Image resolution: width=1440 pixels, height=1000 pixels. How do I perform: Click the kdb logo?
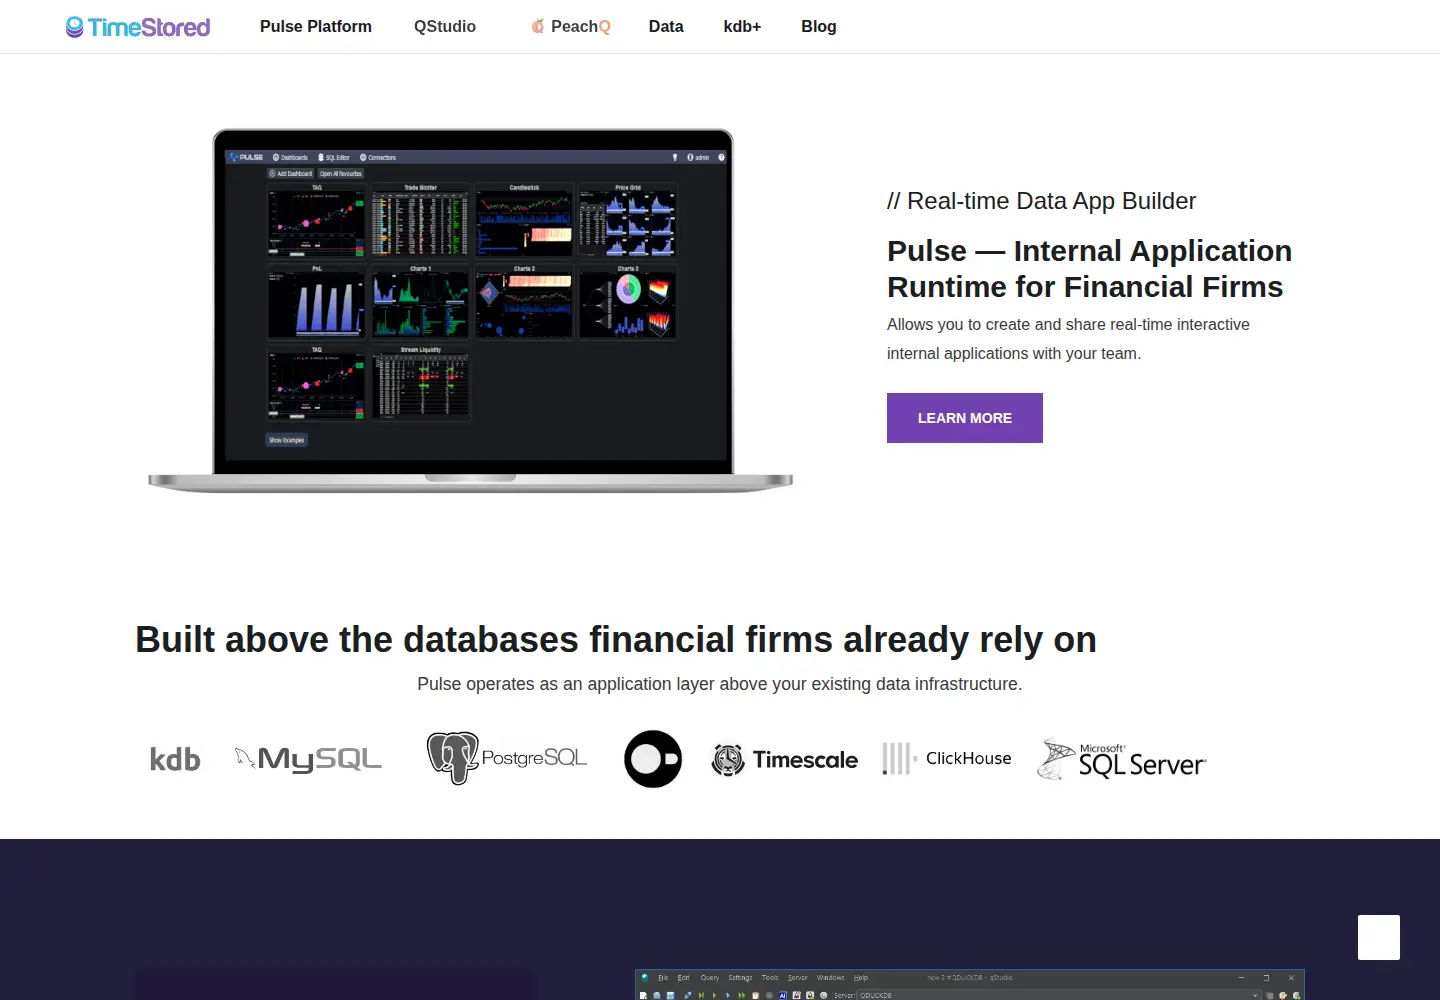(x=175, y=760)
